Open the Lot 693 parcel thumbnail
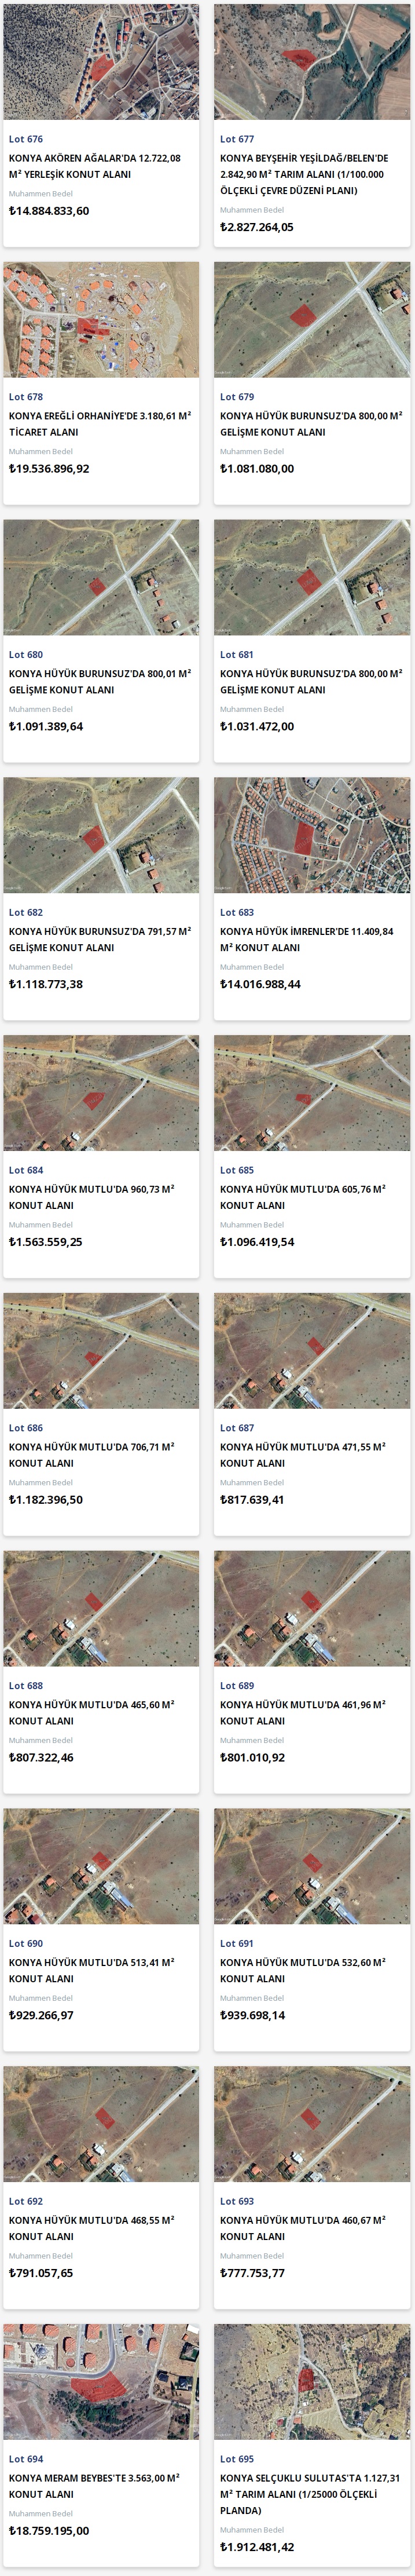The width and height of the screenshot is (415, 2576). coord(312,2124)
